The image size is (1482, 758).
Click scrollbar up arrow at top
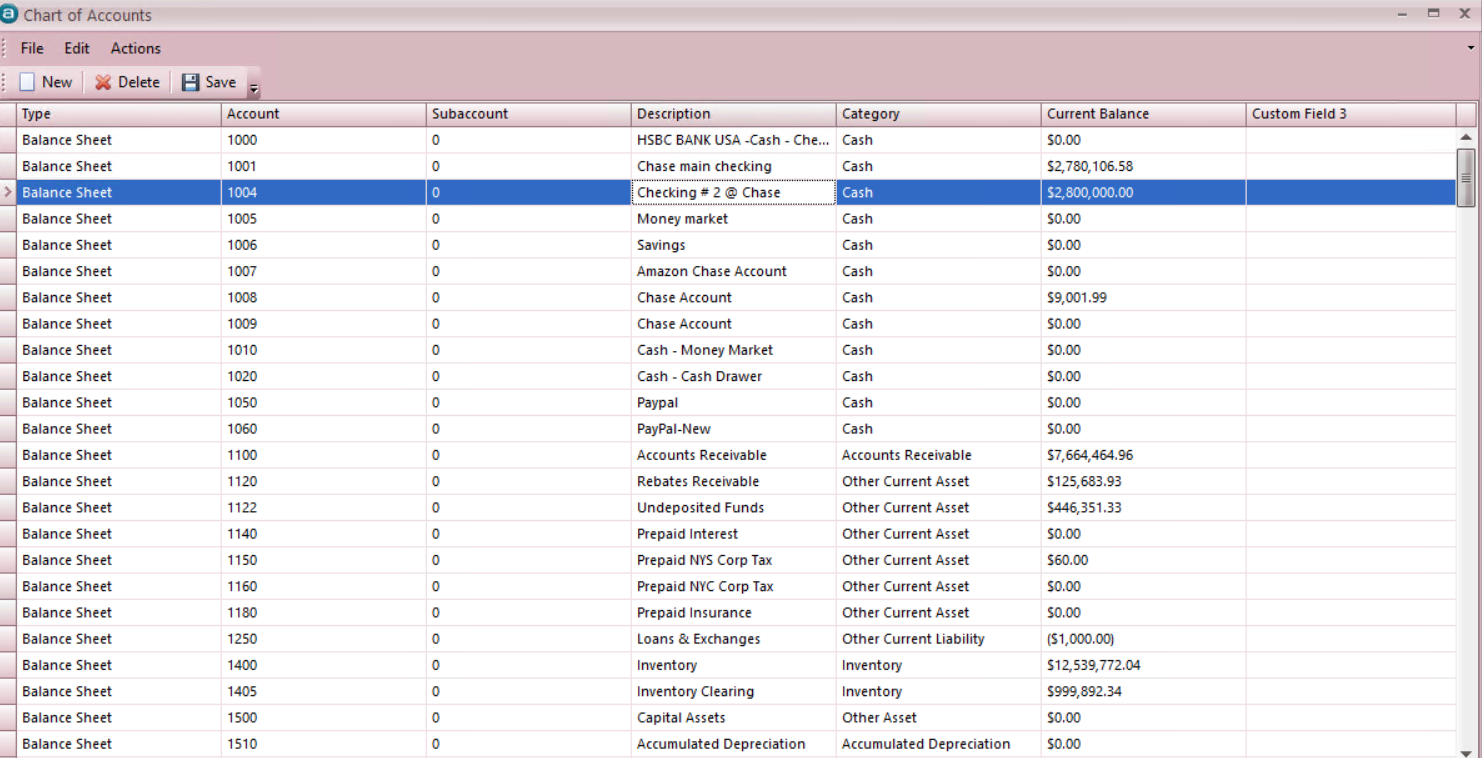[1466, 137]
